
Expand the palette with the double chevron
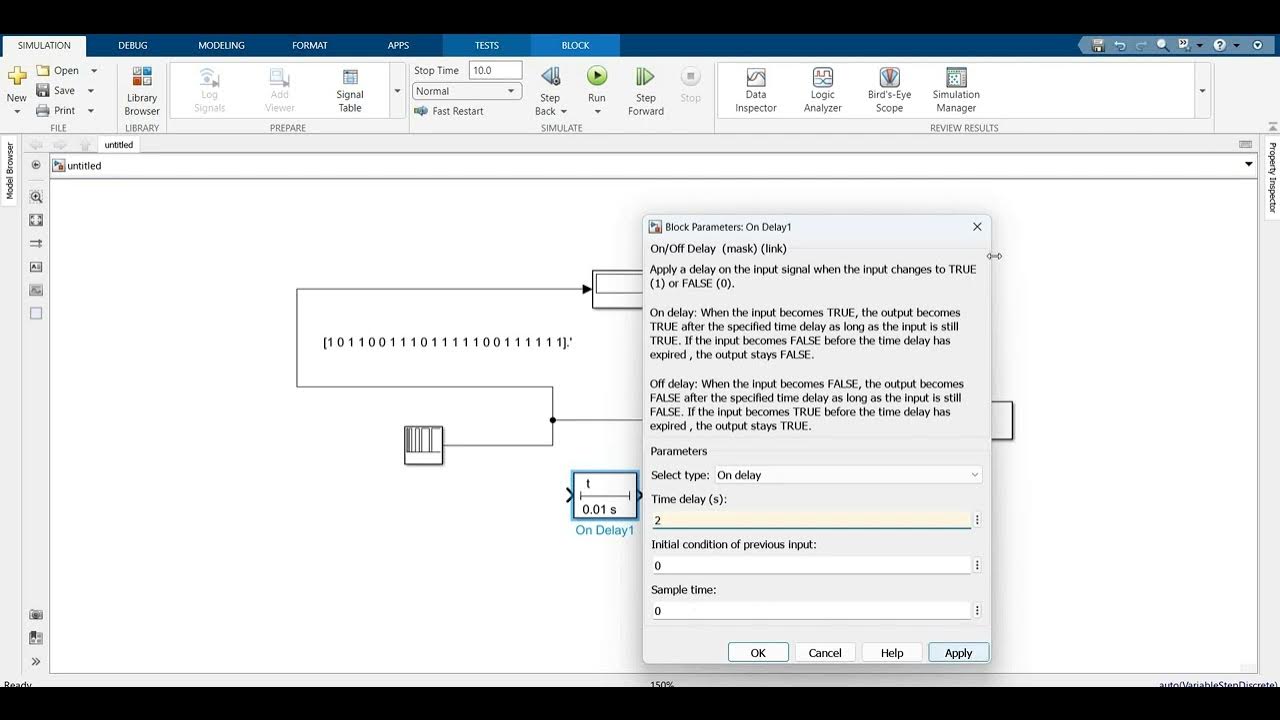click(36, 661)
